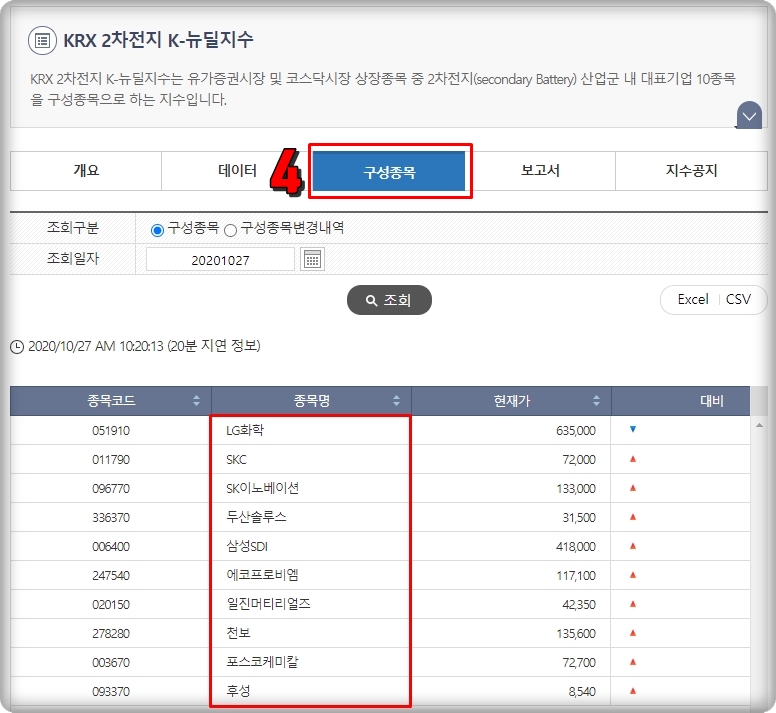Choose the 구성종목변경내역 radio option
This screenshot has height=713, width=776.
tap(230, 230)
